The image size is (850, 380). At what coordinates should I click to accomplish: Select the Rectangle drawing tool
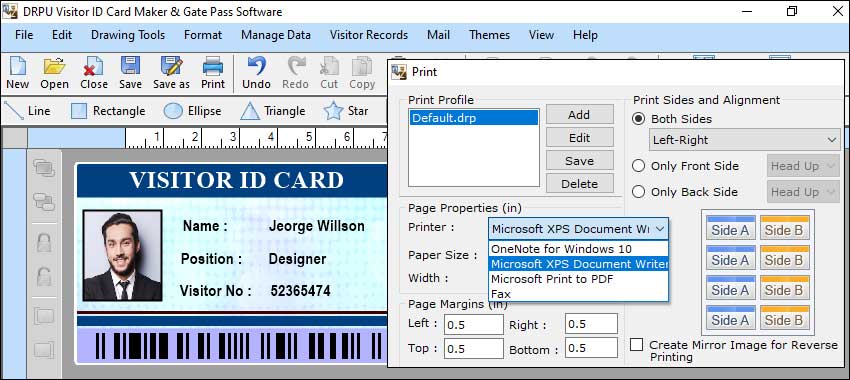108,111
